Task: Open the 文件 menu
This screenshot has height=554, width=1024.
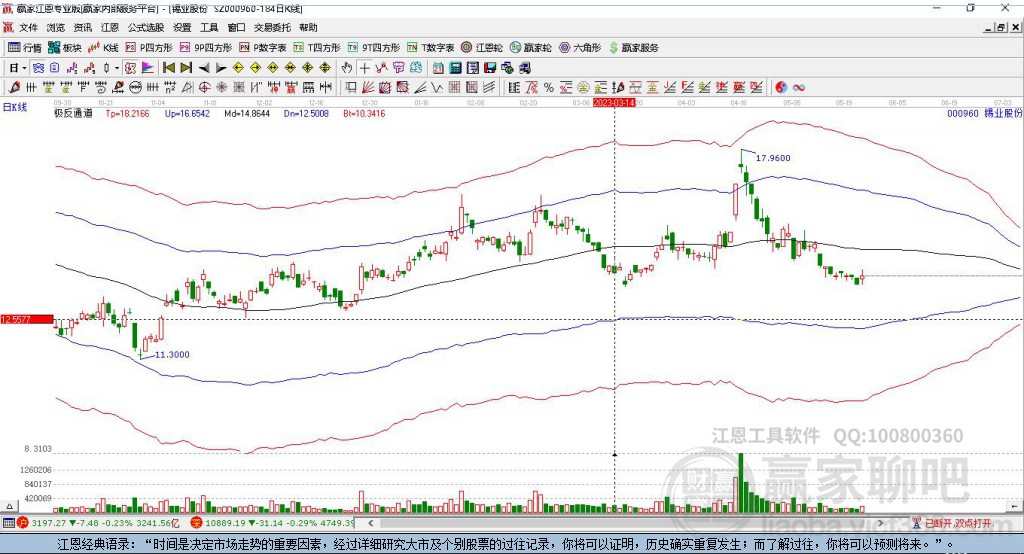Action: point(28,27)
